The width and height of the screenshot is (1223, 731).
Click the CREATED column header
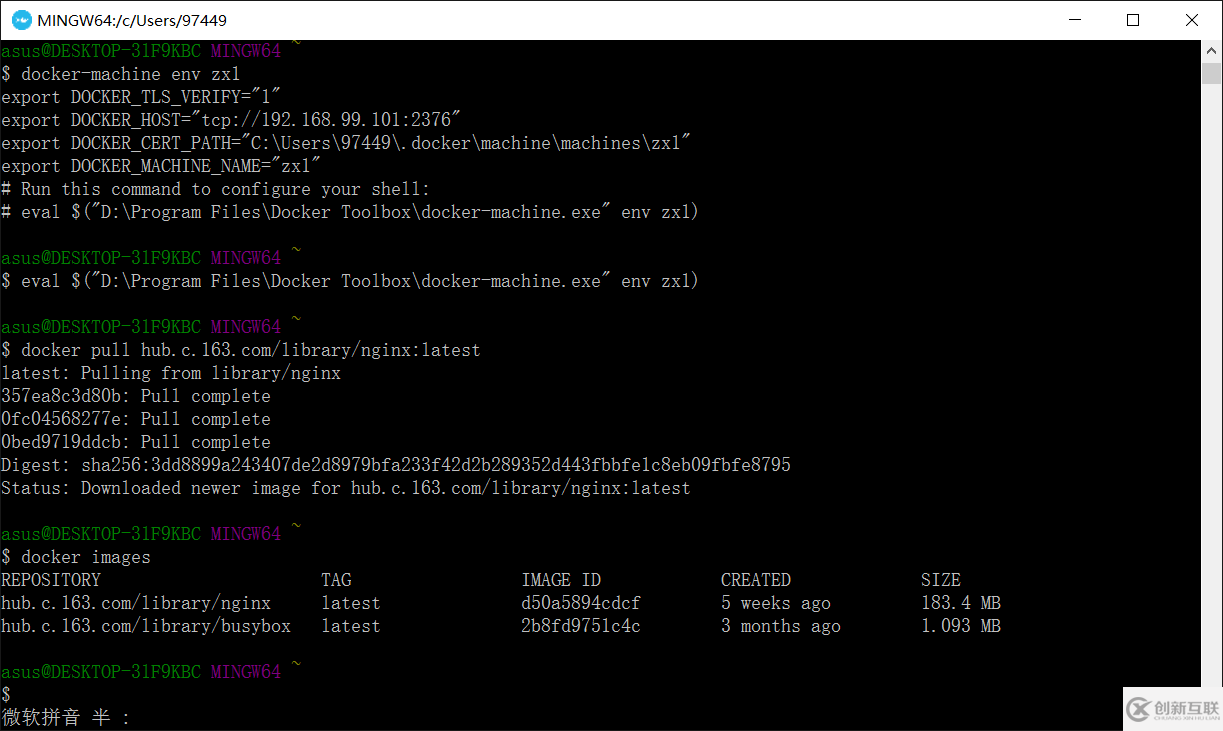pos(756,580)
